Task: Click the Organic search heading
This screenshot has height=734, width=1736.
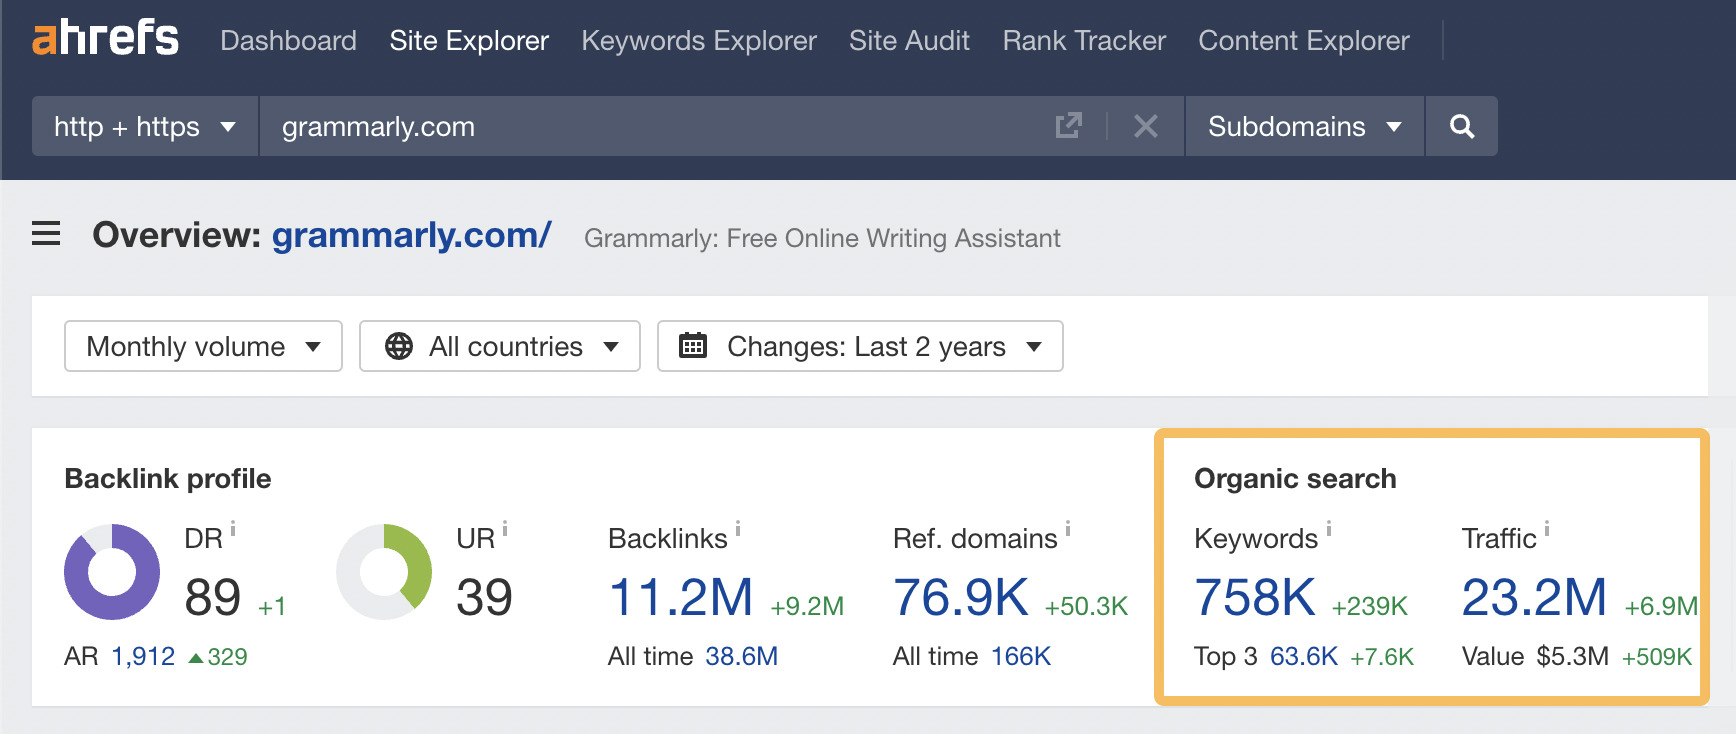Action: tap(1295, 478)
